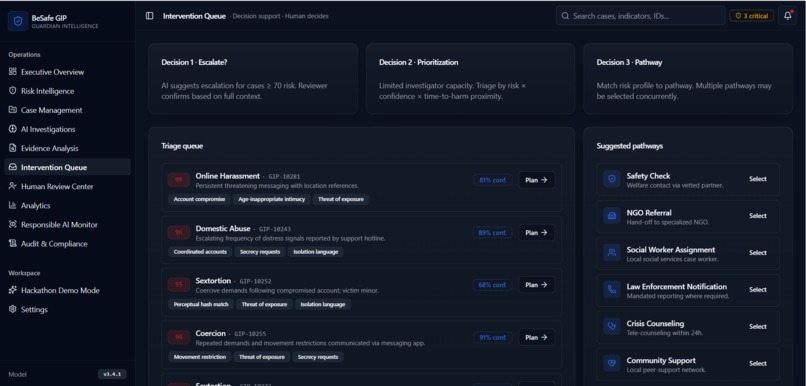This screenshot has height=386, width=806.
Task: Click the search magnifier icon
Action: pyautogui.click(x=565, y=16)
